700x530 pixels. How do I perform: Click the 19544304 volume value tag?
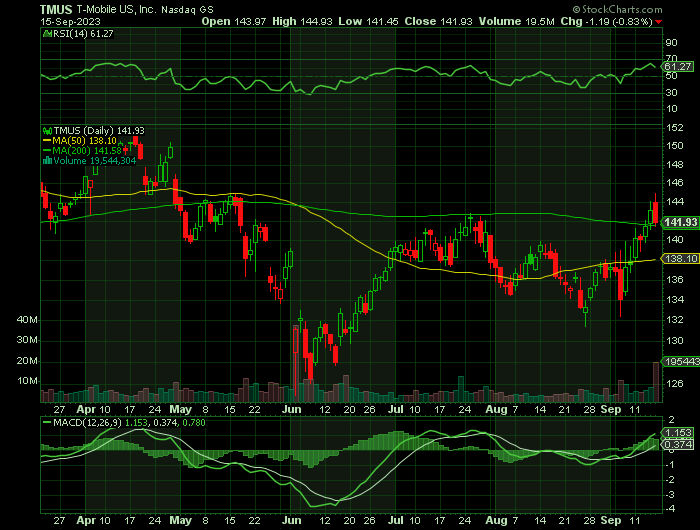679,362
